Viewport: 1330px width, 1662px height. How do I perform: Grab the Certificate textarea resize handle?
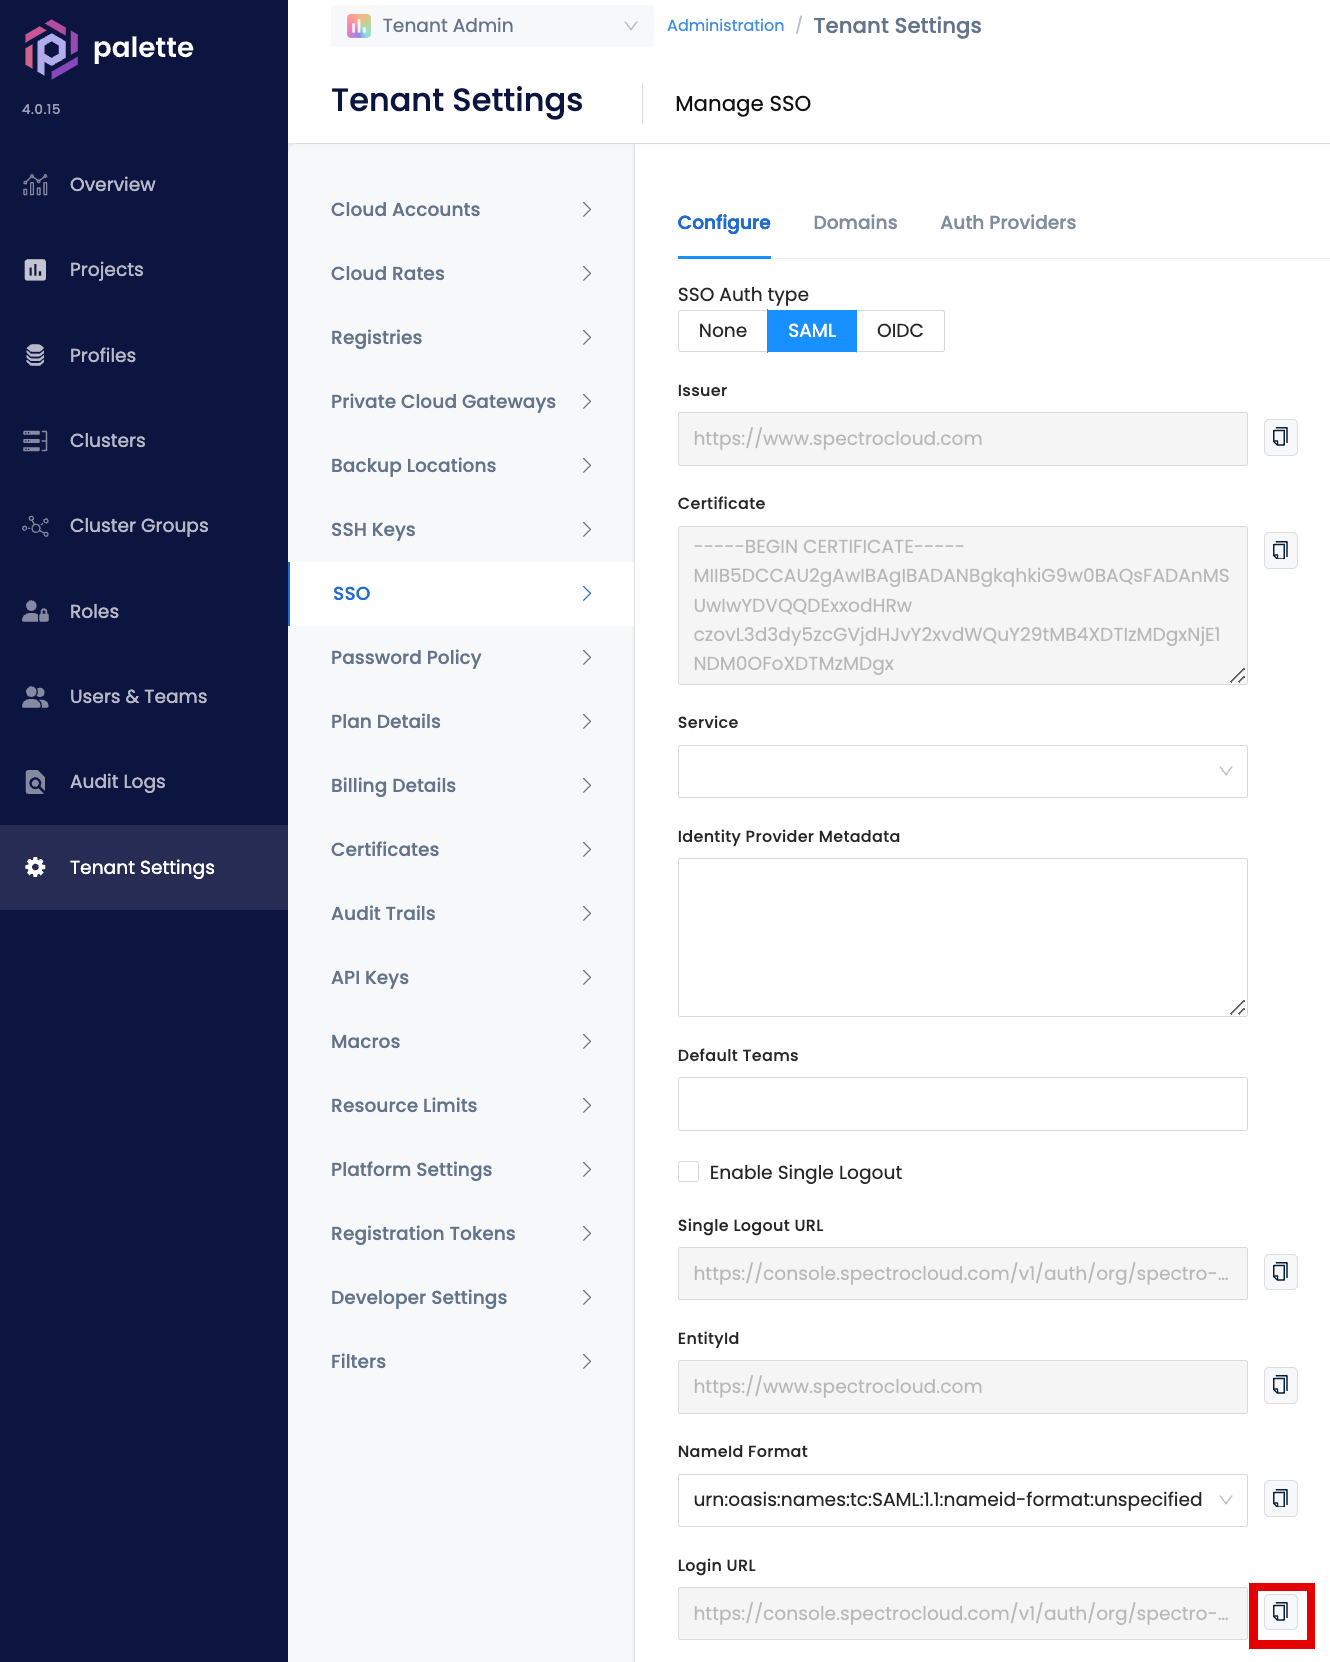[x=1238, y=675]
